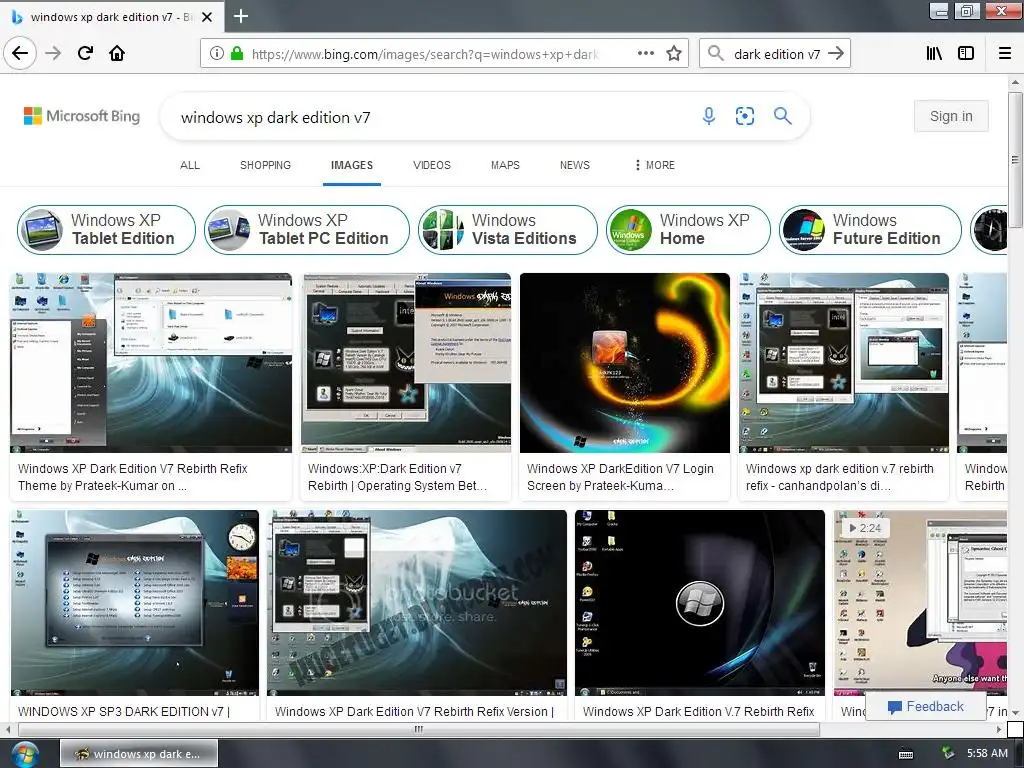
Task: Open the WINDOWS XP SP3 DARK EDITION v7 image
Action: [135, 603]
